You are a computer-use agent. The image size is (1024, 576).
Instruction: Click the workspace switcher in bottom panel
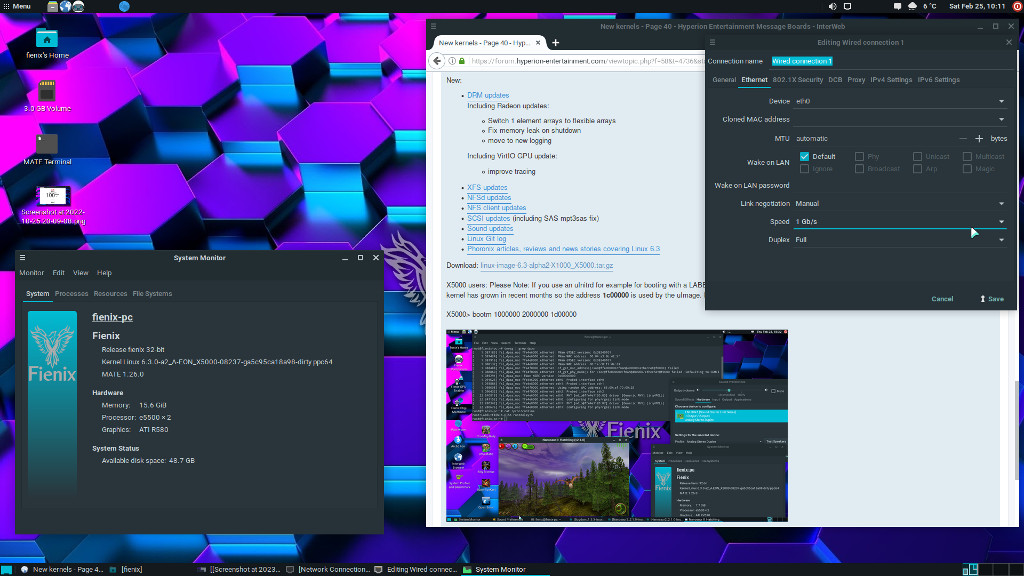coord(993,569)
